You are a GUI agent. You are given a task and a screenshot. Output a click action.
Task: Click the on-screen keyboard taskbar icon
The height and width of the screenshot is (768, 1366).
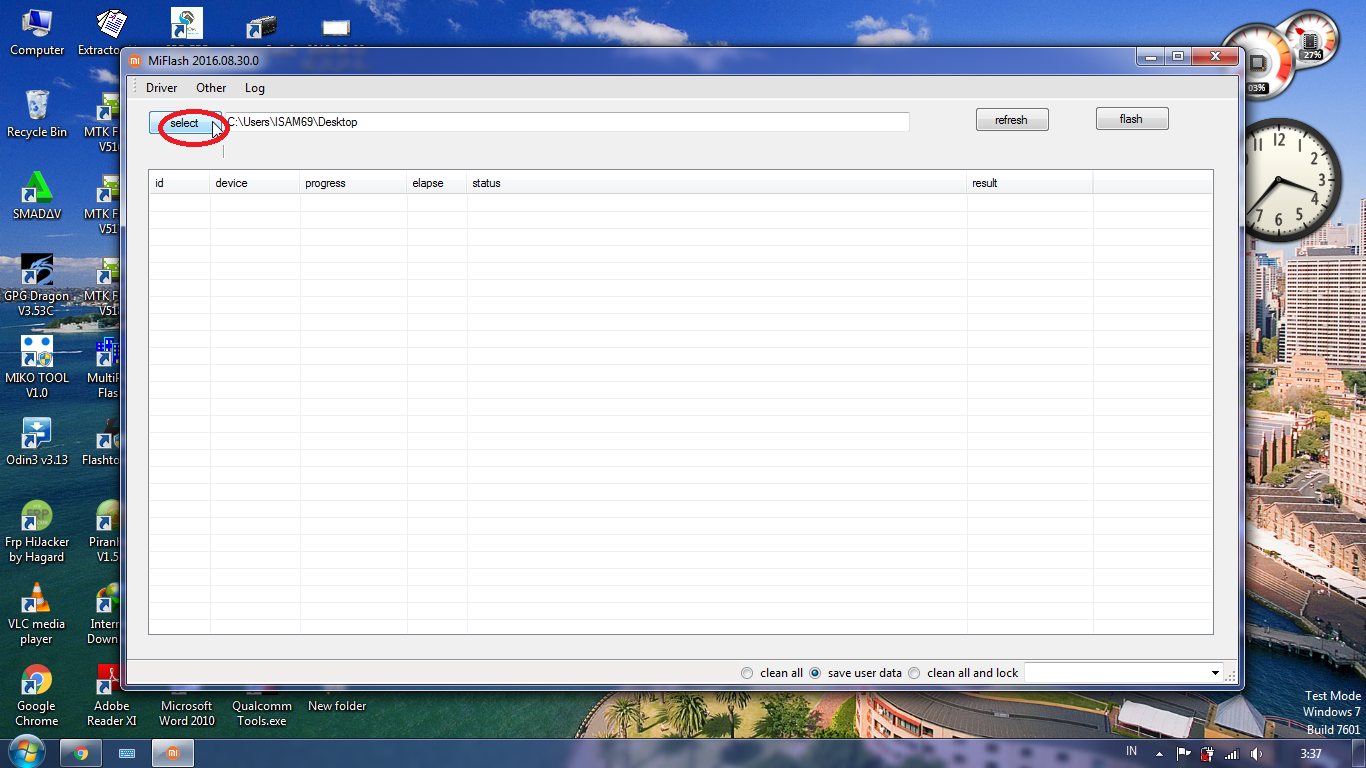coord(127,753)
